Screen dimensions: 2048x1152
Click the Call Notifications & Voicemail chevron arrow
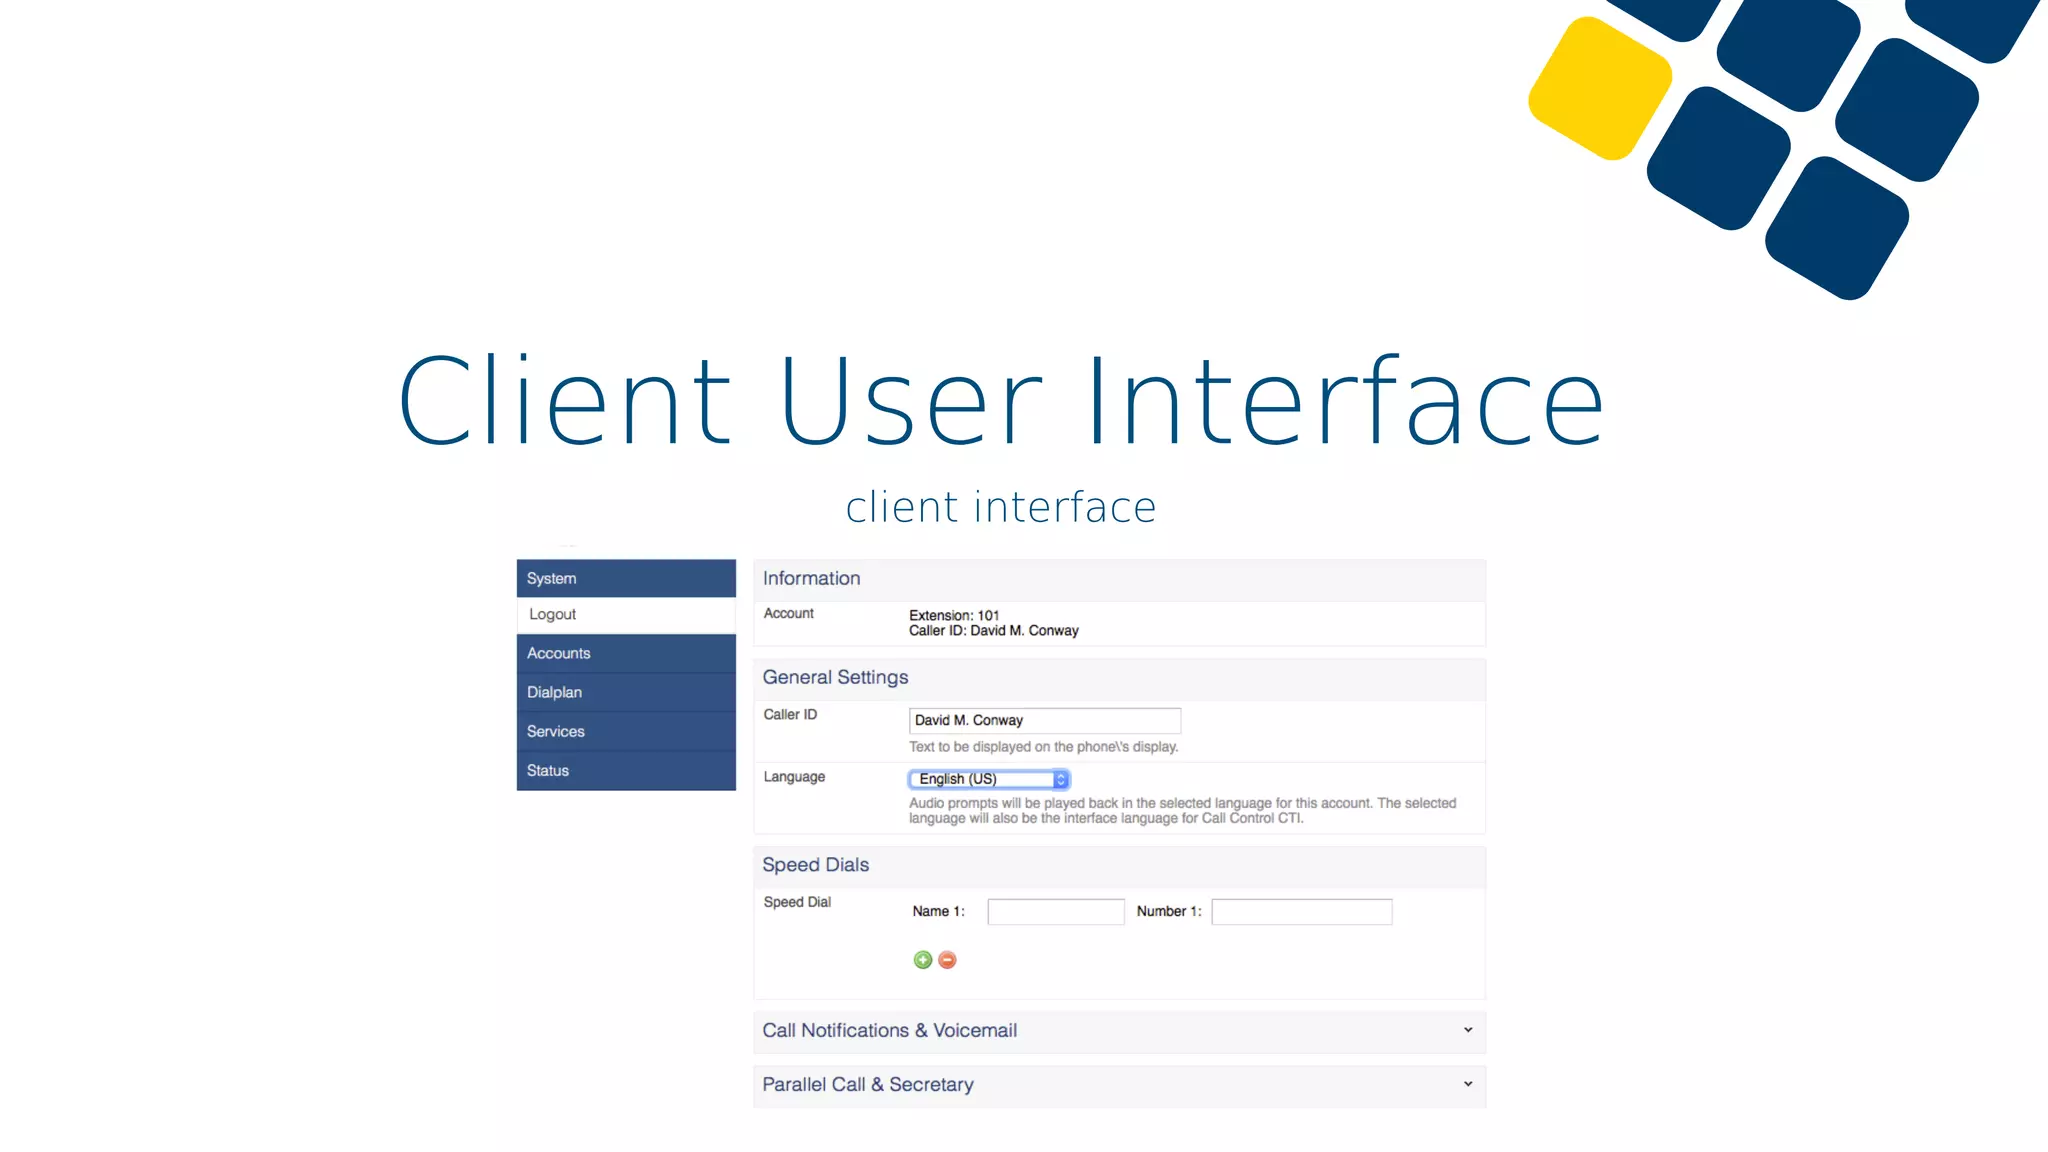[1468, 1030]
